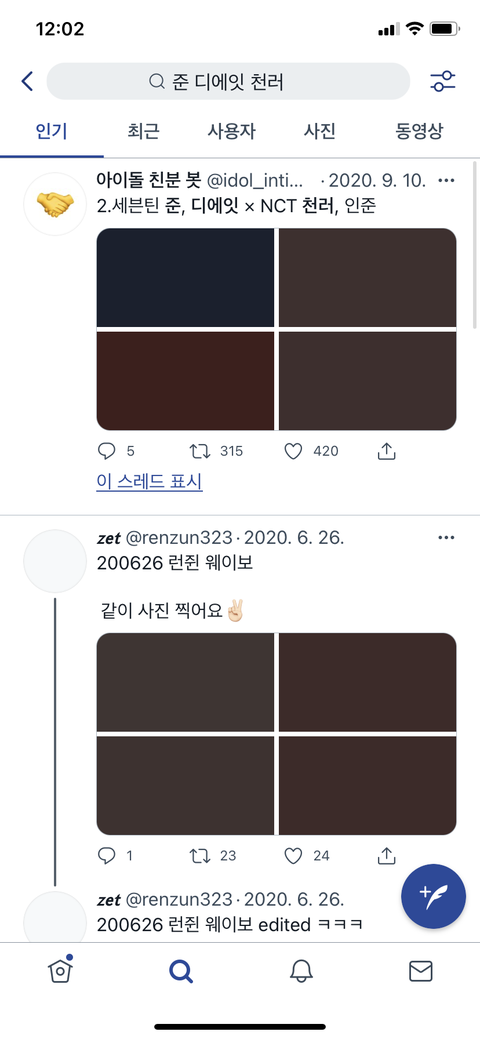Open more options on zet's tweet
The image size is (480, 1039).
click(x=446, y=537)
